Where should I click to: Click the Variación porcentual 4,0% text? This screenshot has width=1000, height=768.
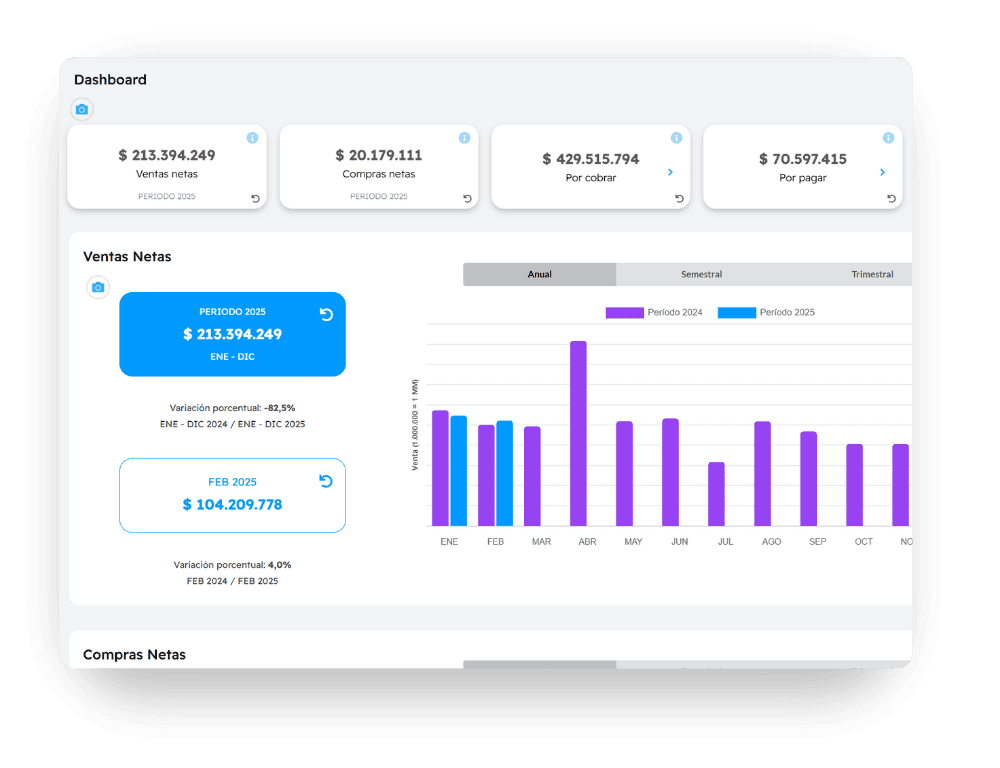[232, 565]
